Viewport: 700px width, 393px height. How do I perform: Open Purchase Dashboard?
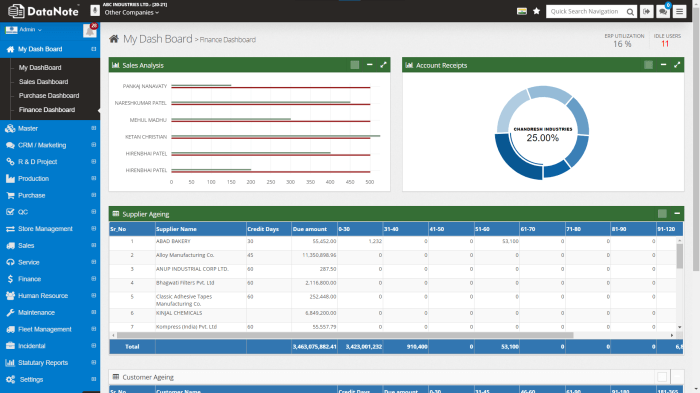[49, 96]
